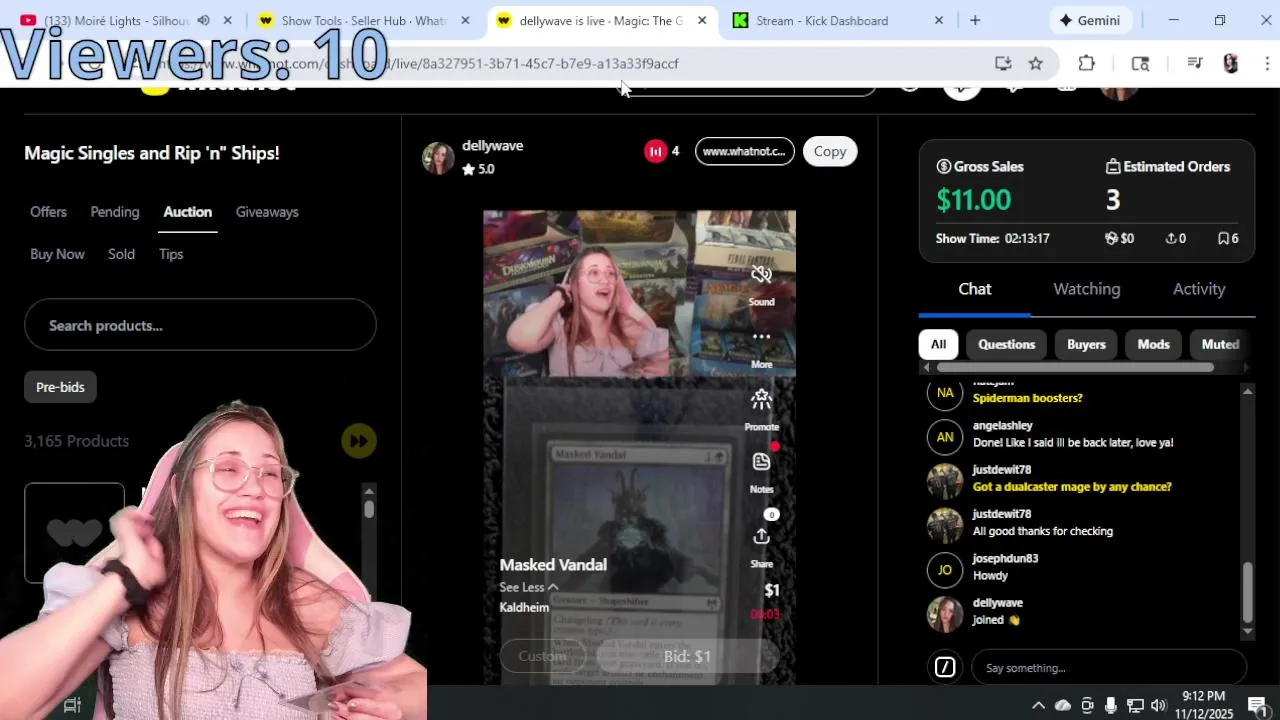Mute the YouTube Moiré Lights tab audio
This screenshot has width=1280, height=720.
click(204, 20)
